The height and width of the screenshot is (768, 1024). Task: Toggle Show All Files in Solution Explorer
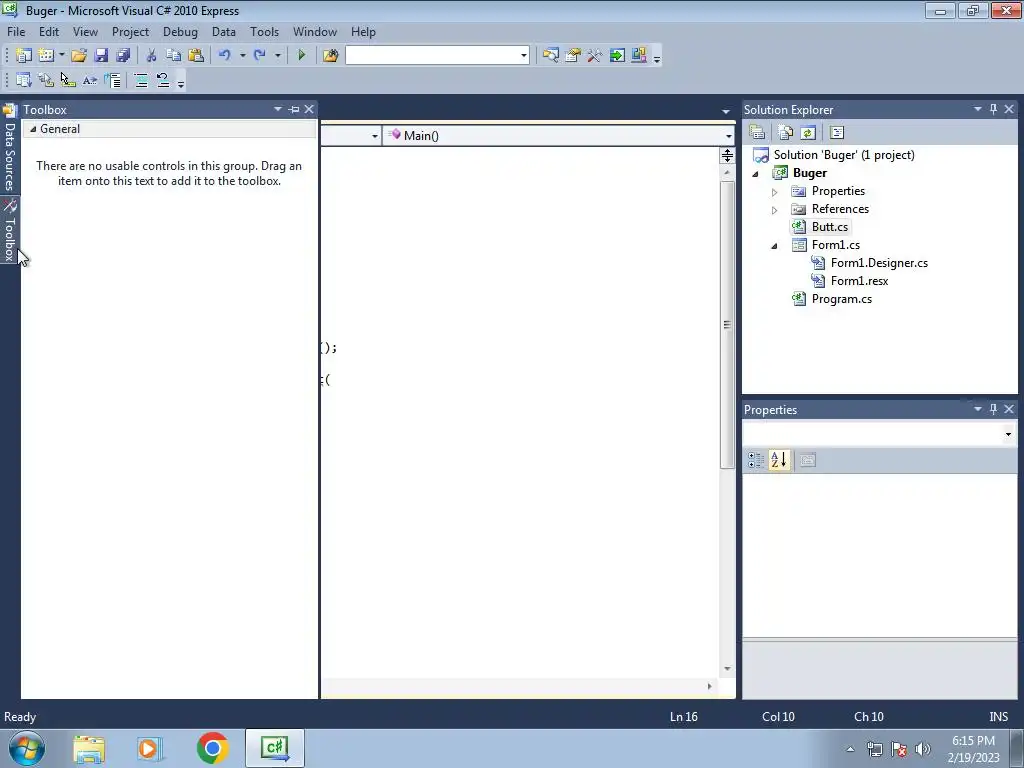786,133
